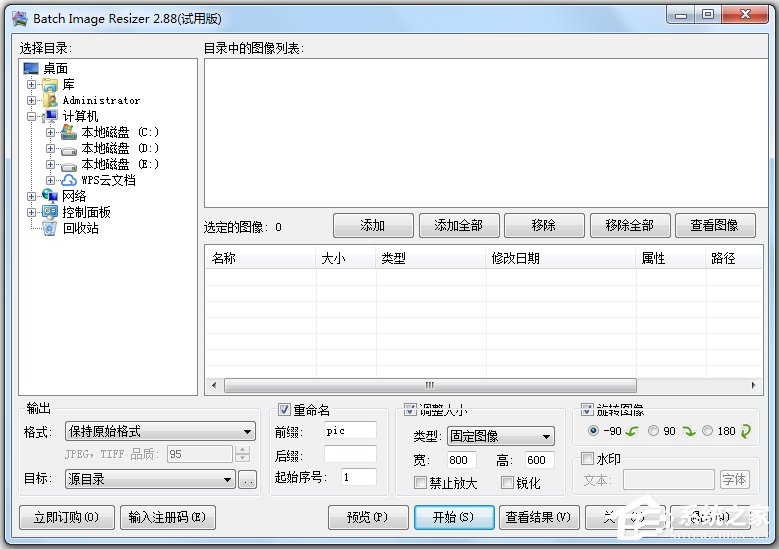Click the green -90 rotate arrow icon
The height and width of the screenshot is (549, 779).
click(x=632, y=431)
